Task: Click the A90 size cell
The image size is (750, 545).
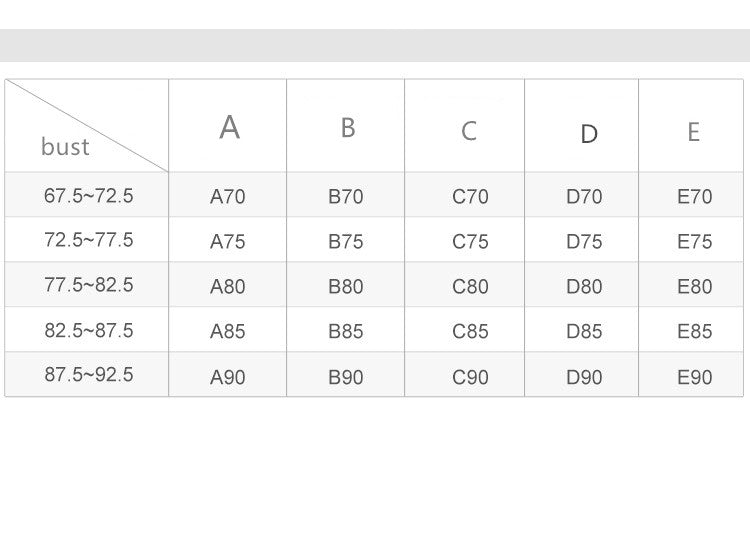Action: coord(227,378)
